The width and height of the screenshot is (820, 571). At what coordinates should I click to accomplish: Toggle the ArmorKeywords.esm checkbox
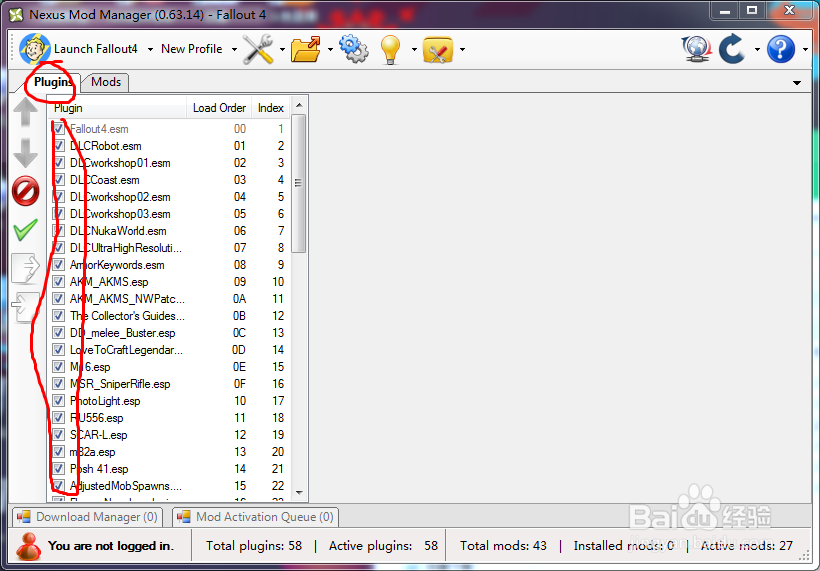click(x=59, y=265)
